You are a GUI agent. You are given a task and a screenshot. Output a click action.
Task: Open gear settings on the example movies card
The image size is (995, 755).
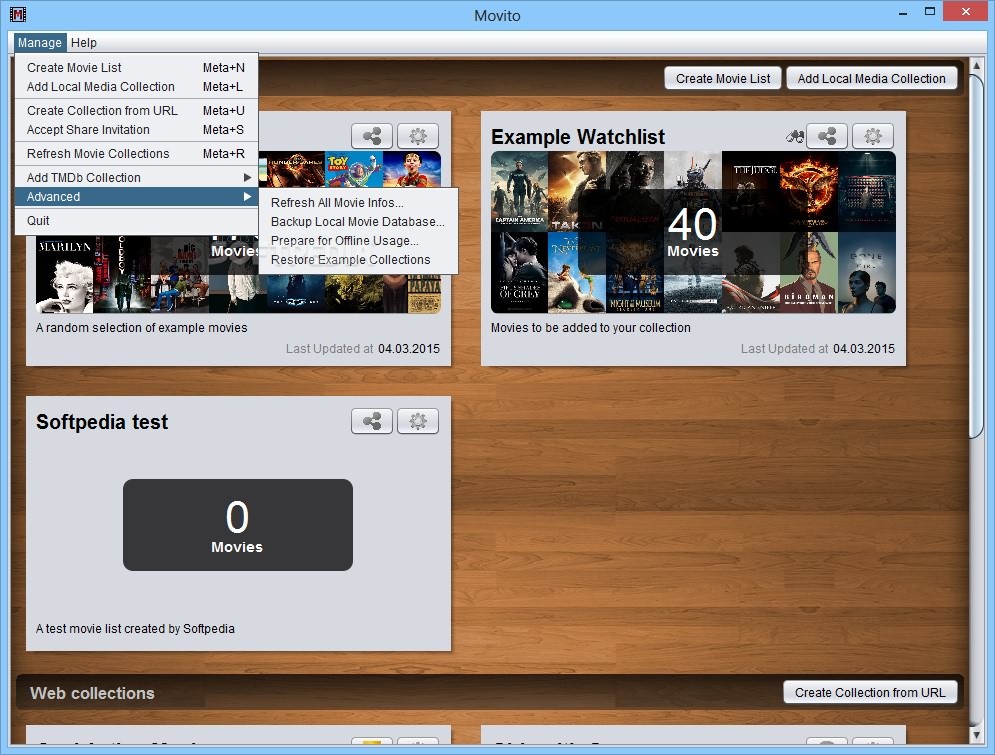418,136
